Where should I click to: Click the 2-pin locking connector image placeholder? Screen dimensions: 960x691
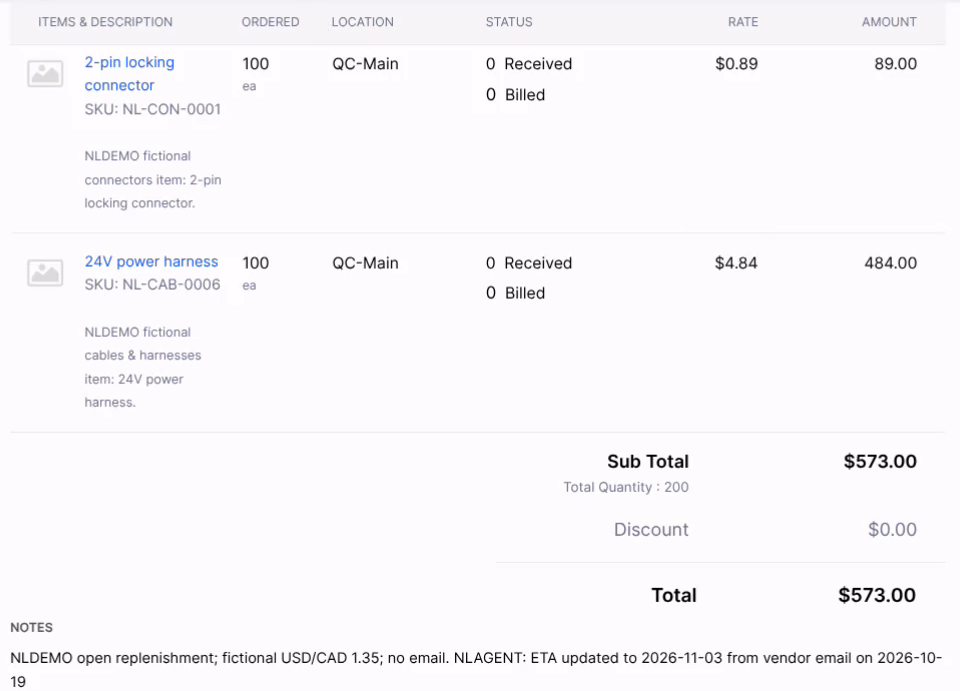(x=45, y=73)
